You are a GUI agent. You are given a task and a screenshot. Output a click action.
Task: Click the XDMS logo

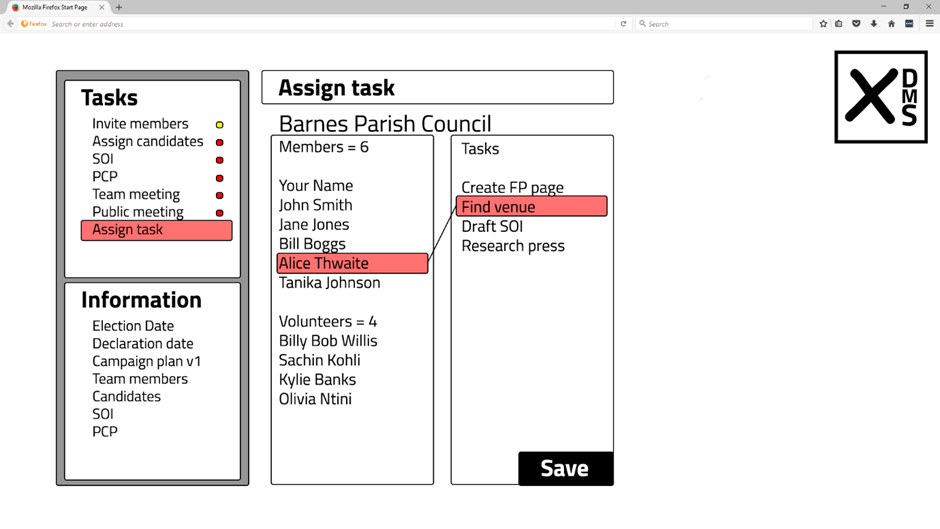[880, 97]
